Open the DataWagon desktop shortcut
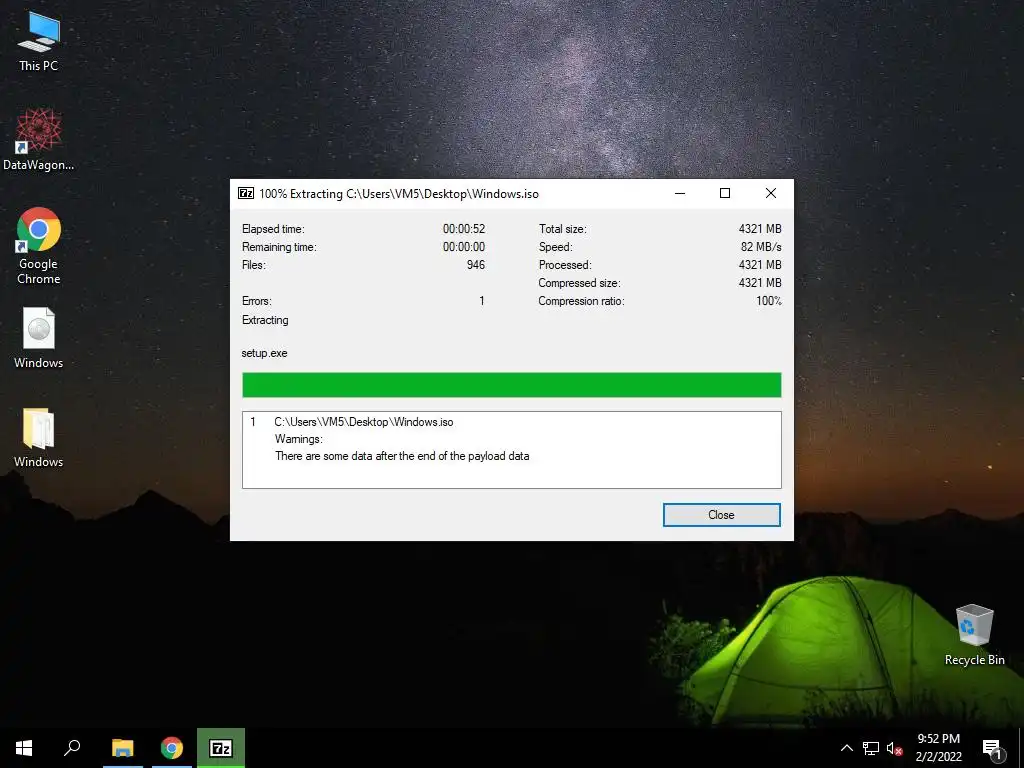Viewport: 1024px width, 768px height. (x=39, y=139)
